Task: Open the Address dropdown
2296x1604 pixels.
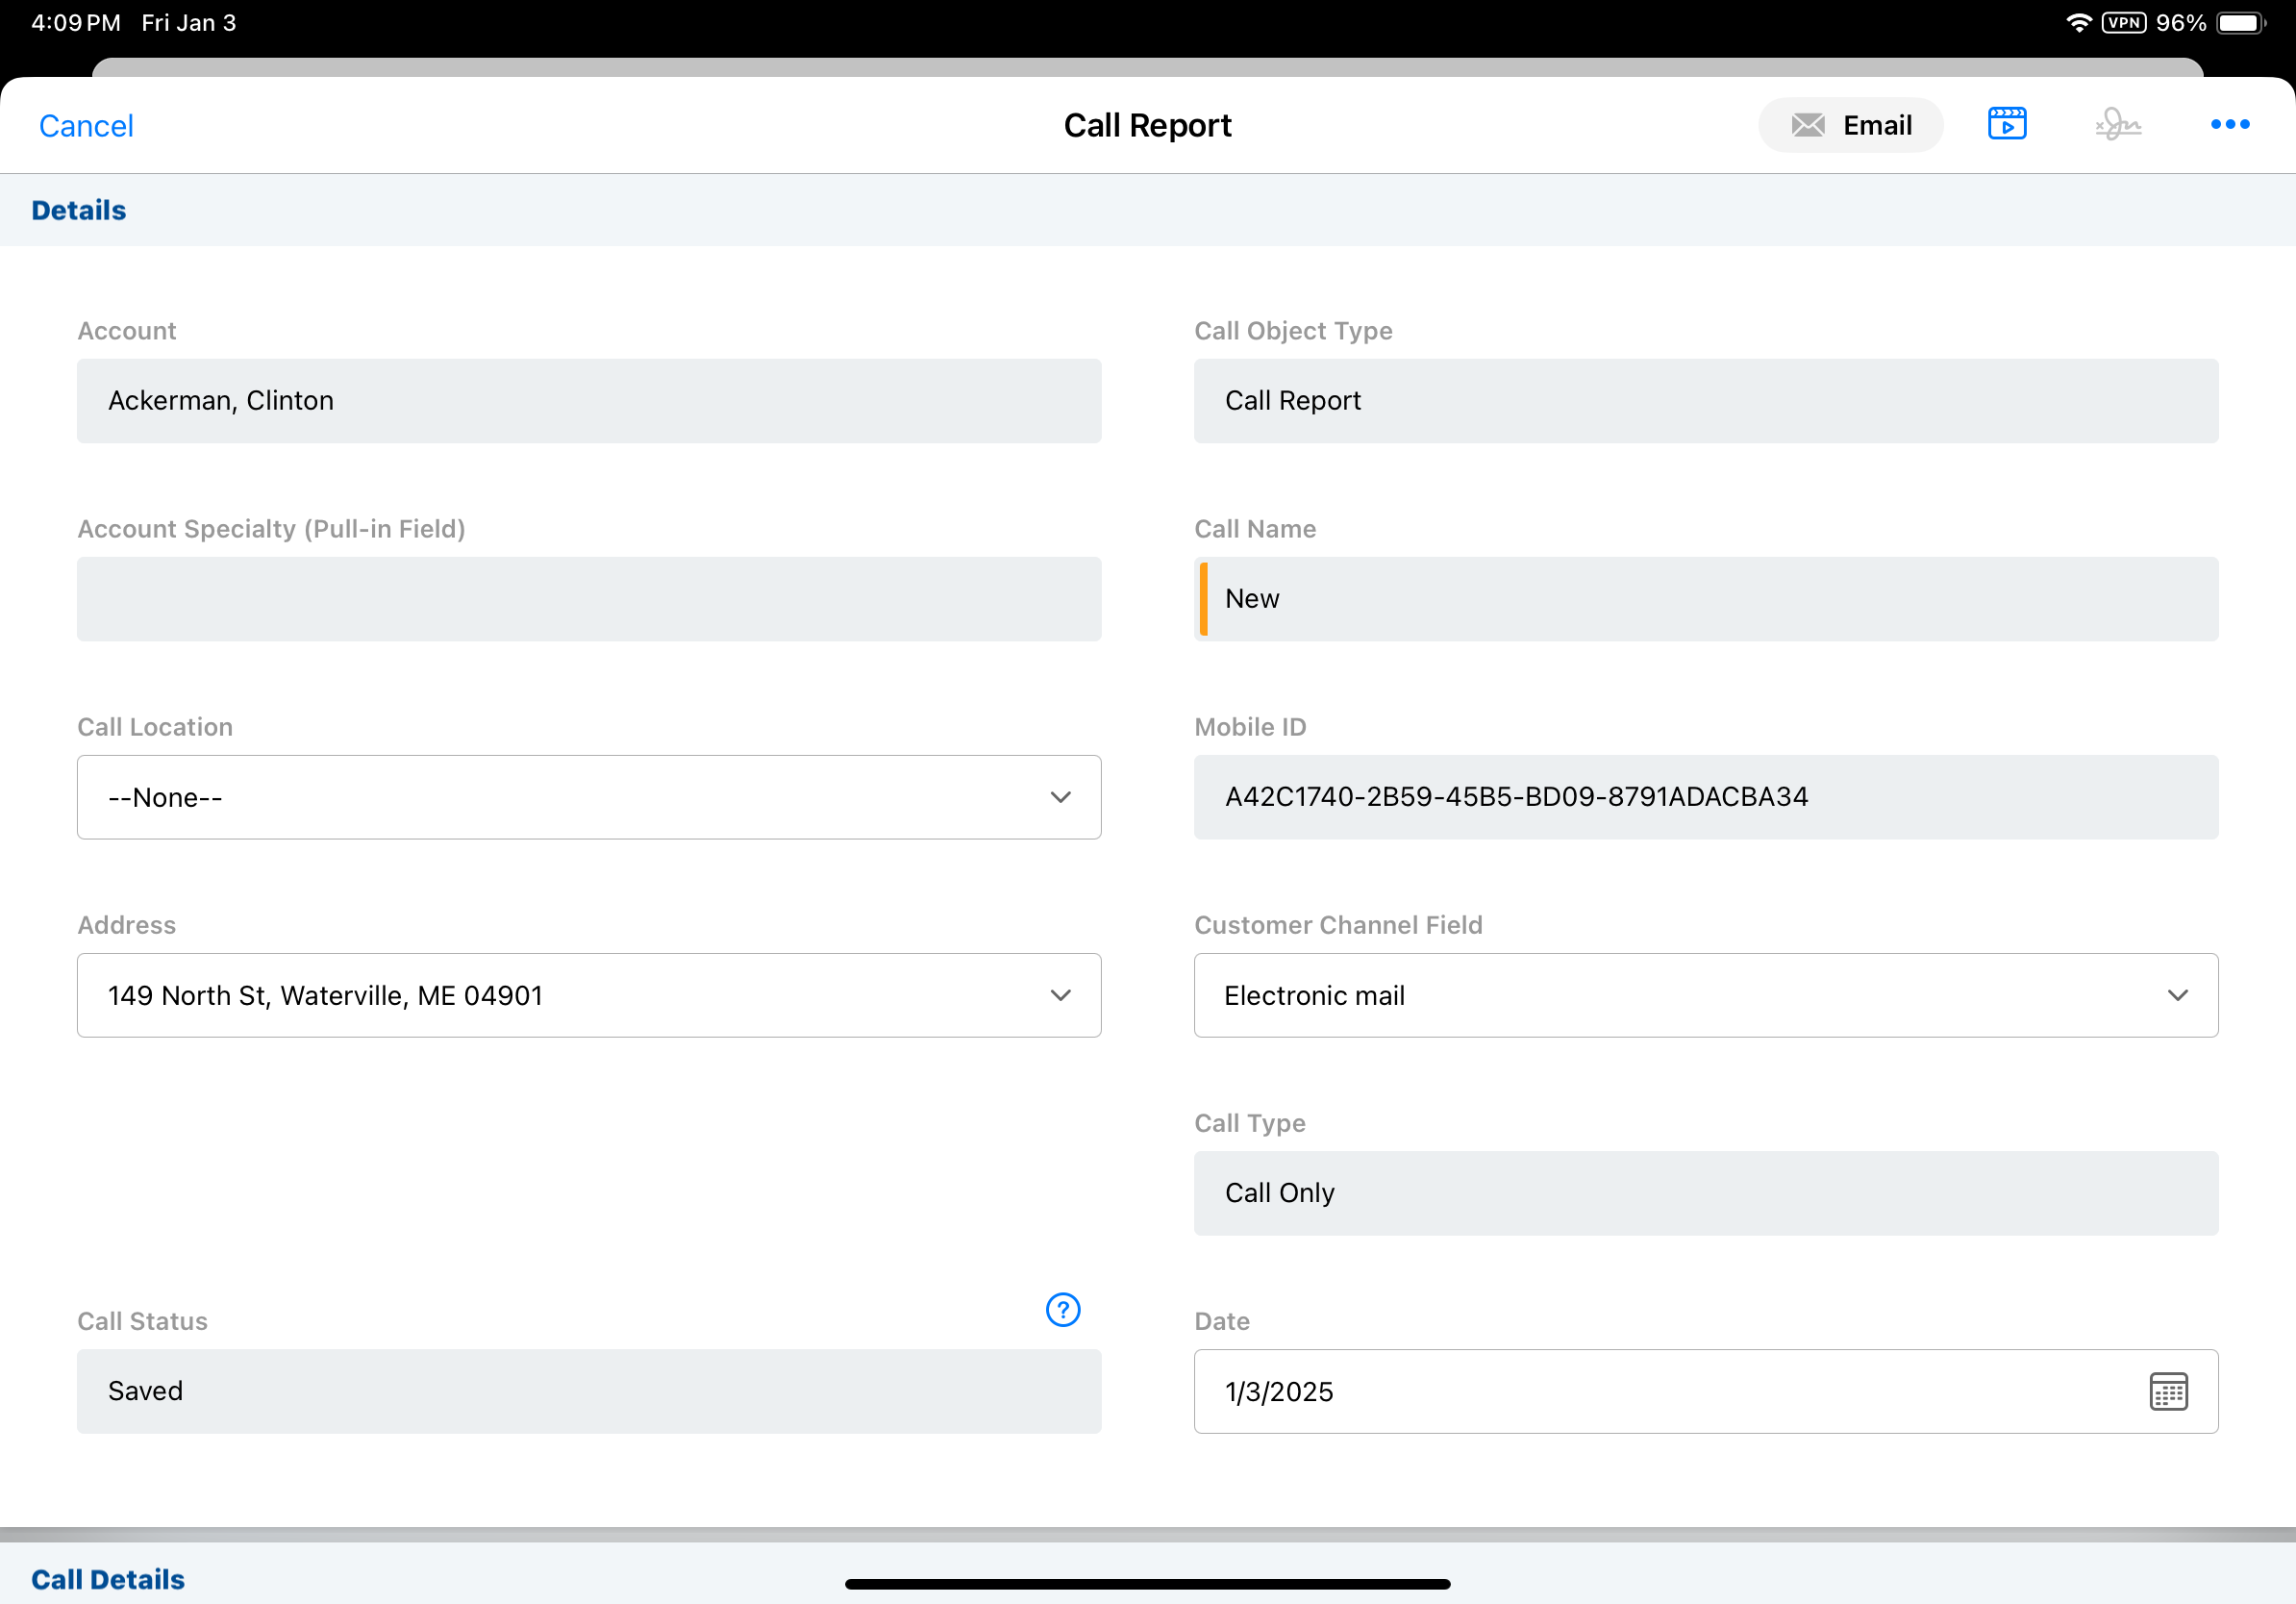Action: (x=589, y=995)
